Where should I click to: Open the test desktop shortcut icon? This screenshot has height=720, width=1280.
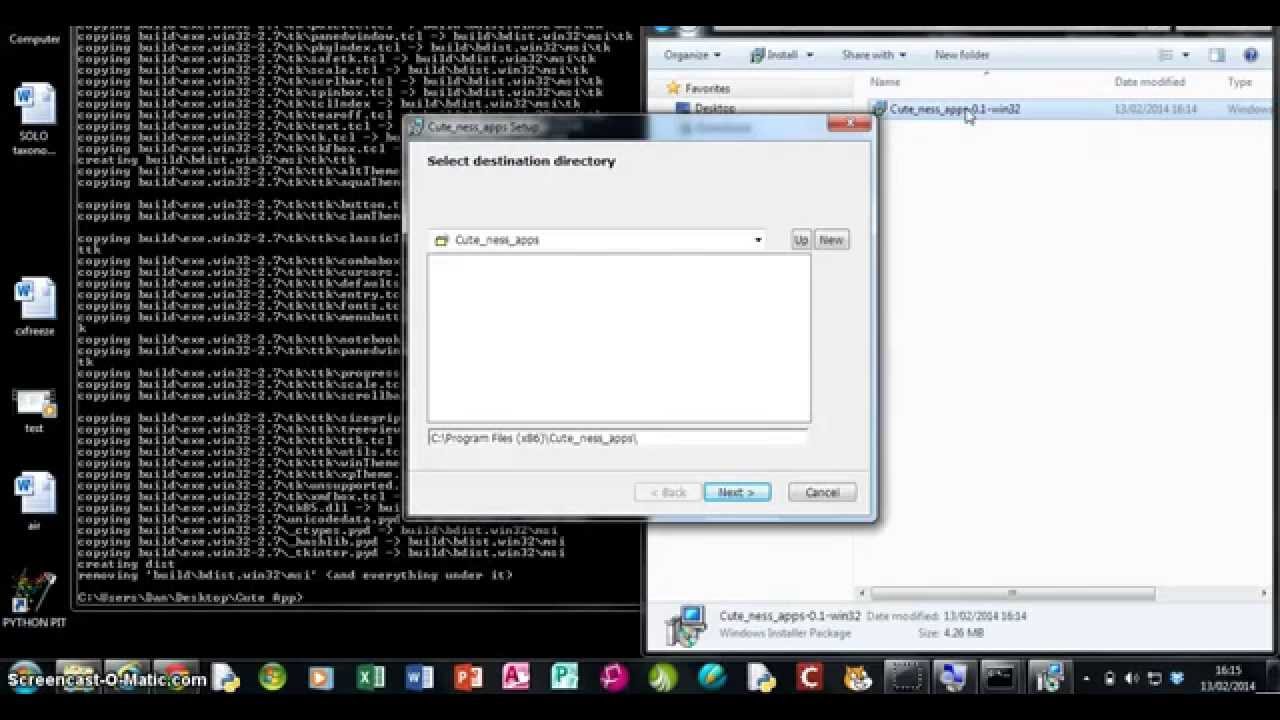[x=34, y=410]
